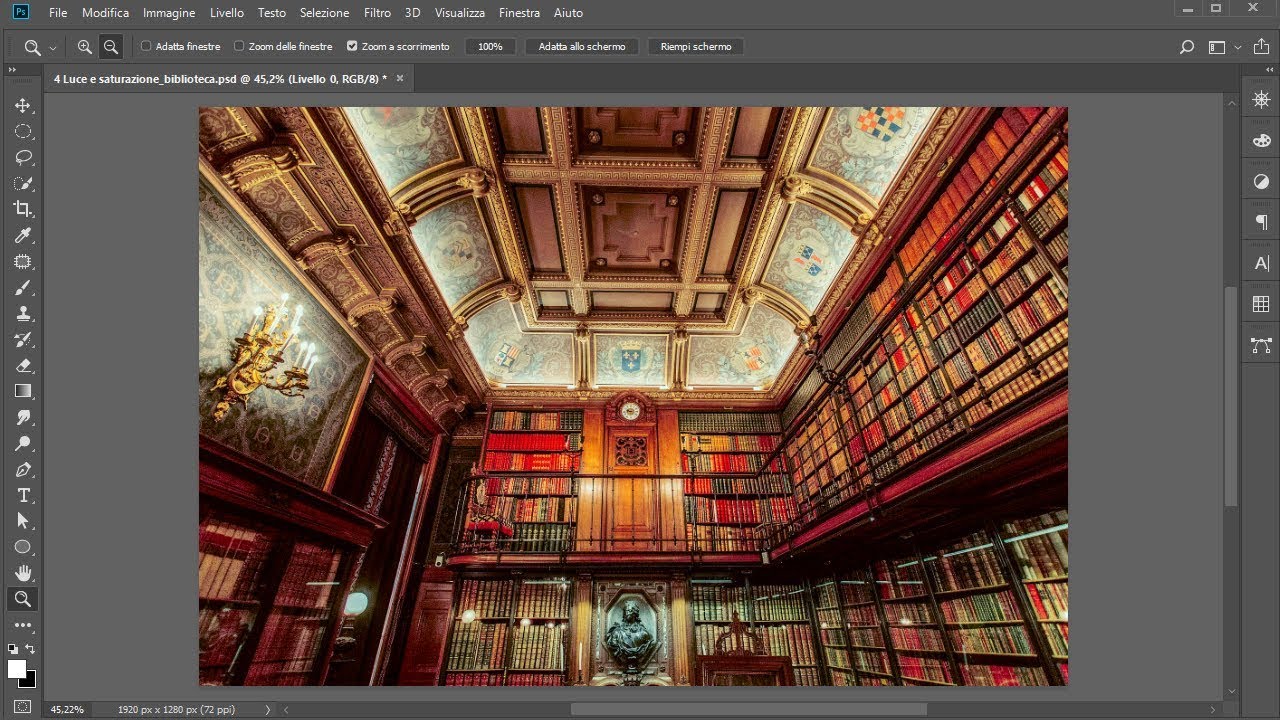Open the Zoom tool preset dropdown arrow

tap(53, 47)
